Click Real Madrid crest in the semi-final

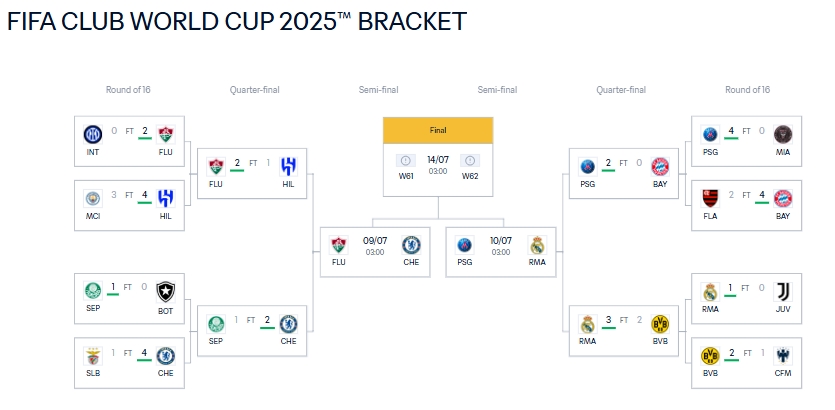click(536, 245)
